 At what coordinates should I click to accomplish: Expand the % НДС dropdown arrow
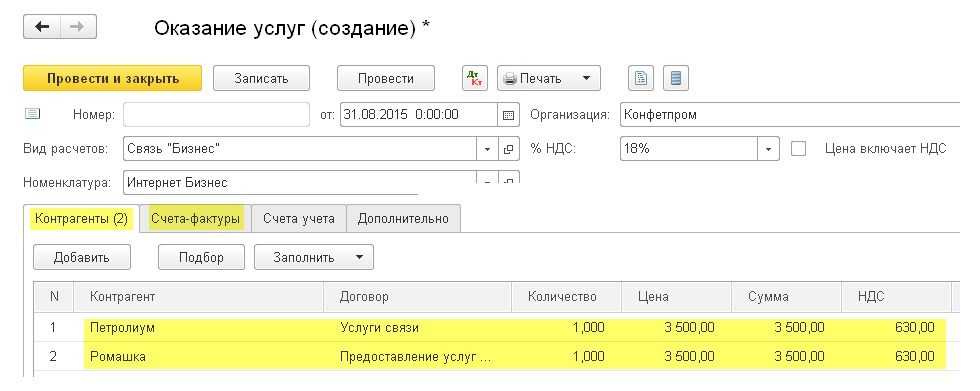tap(769, 149)
